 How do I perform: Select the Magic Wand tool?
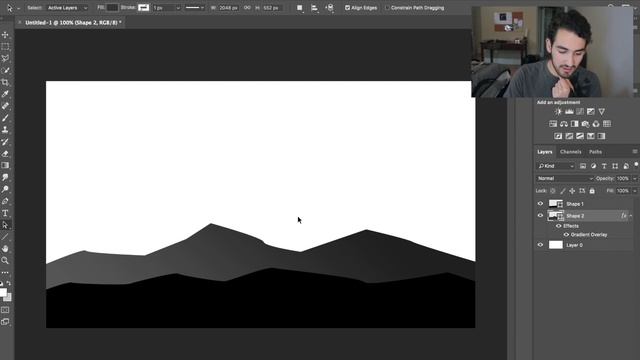[x=5, y=70]
